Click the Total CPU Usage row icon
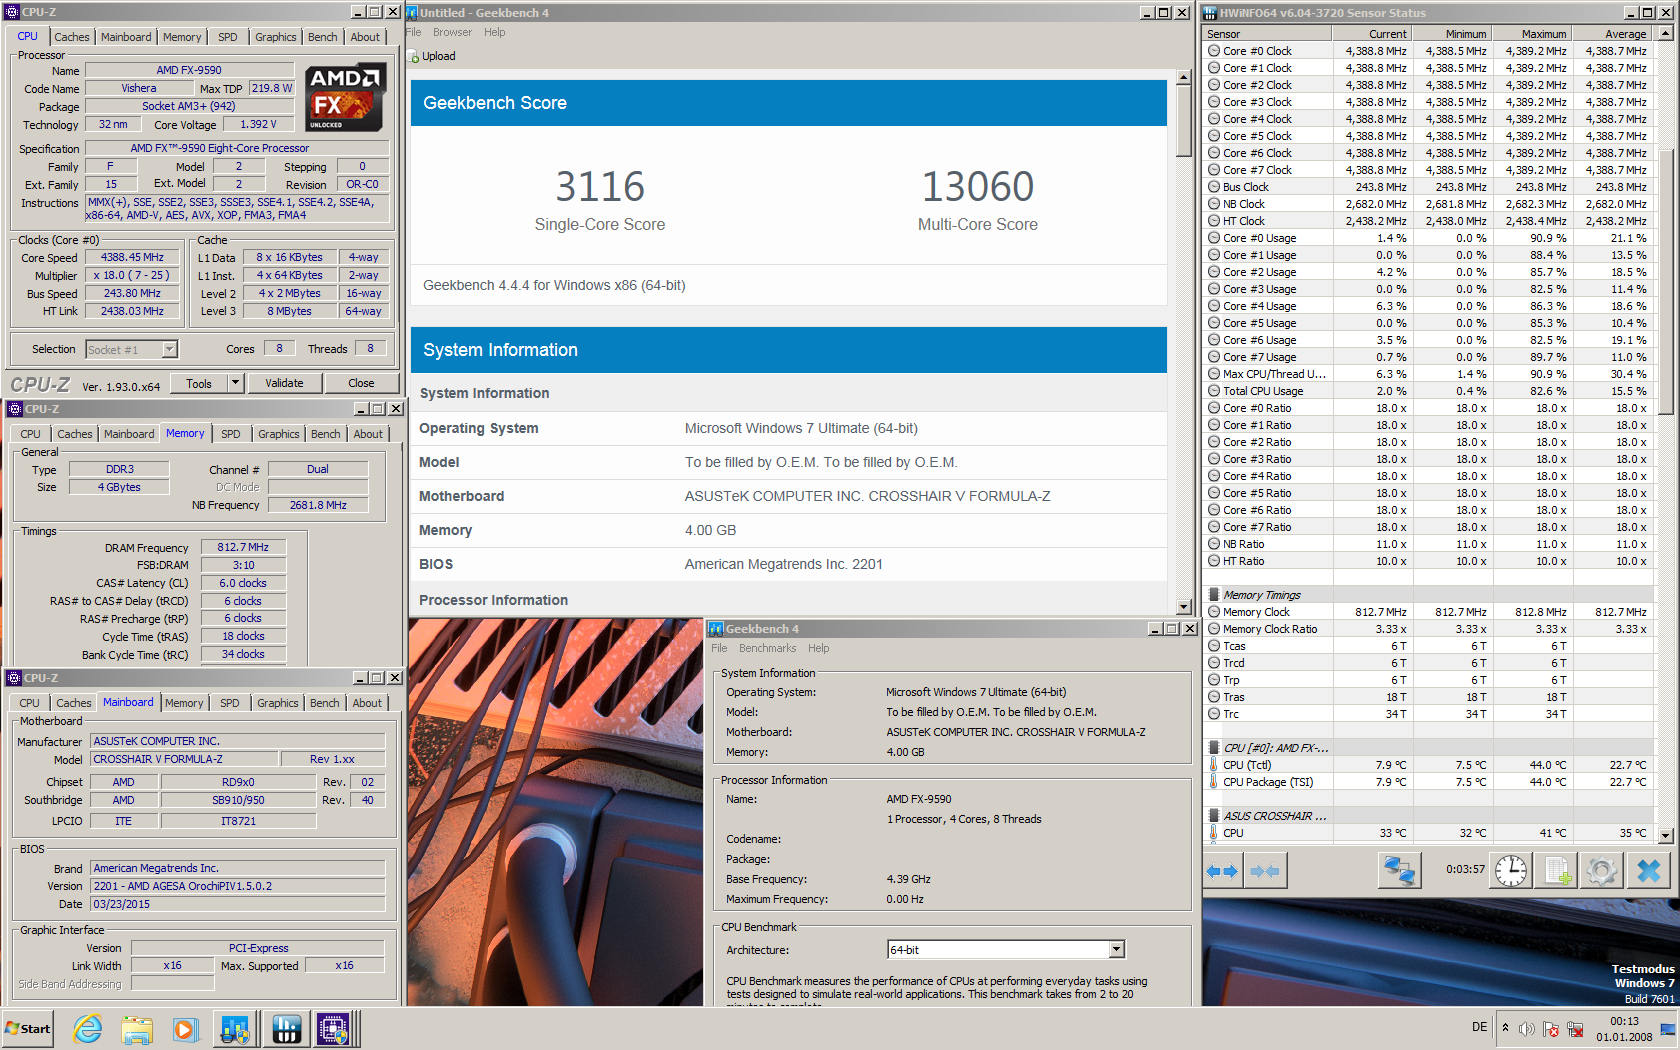The width and height of the screenshot is (1680, 1050). 1214,391
